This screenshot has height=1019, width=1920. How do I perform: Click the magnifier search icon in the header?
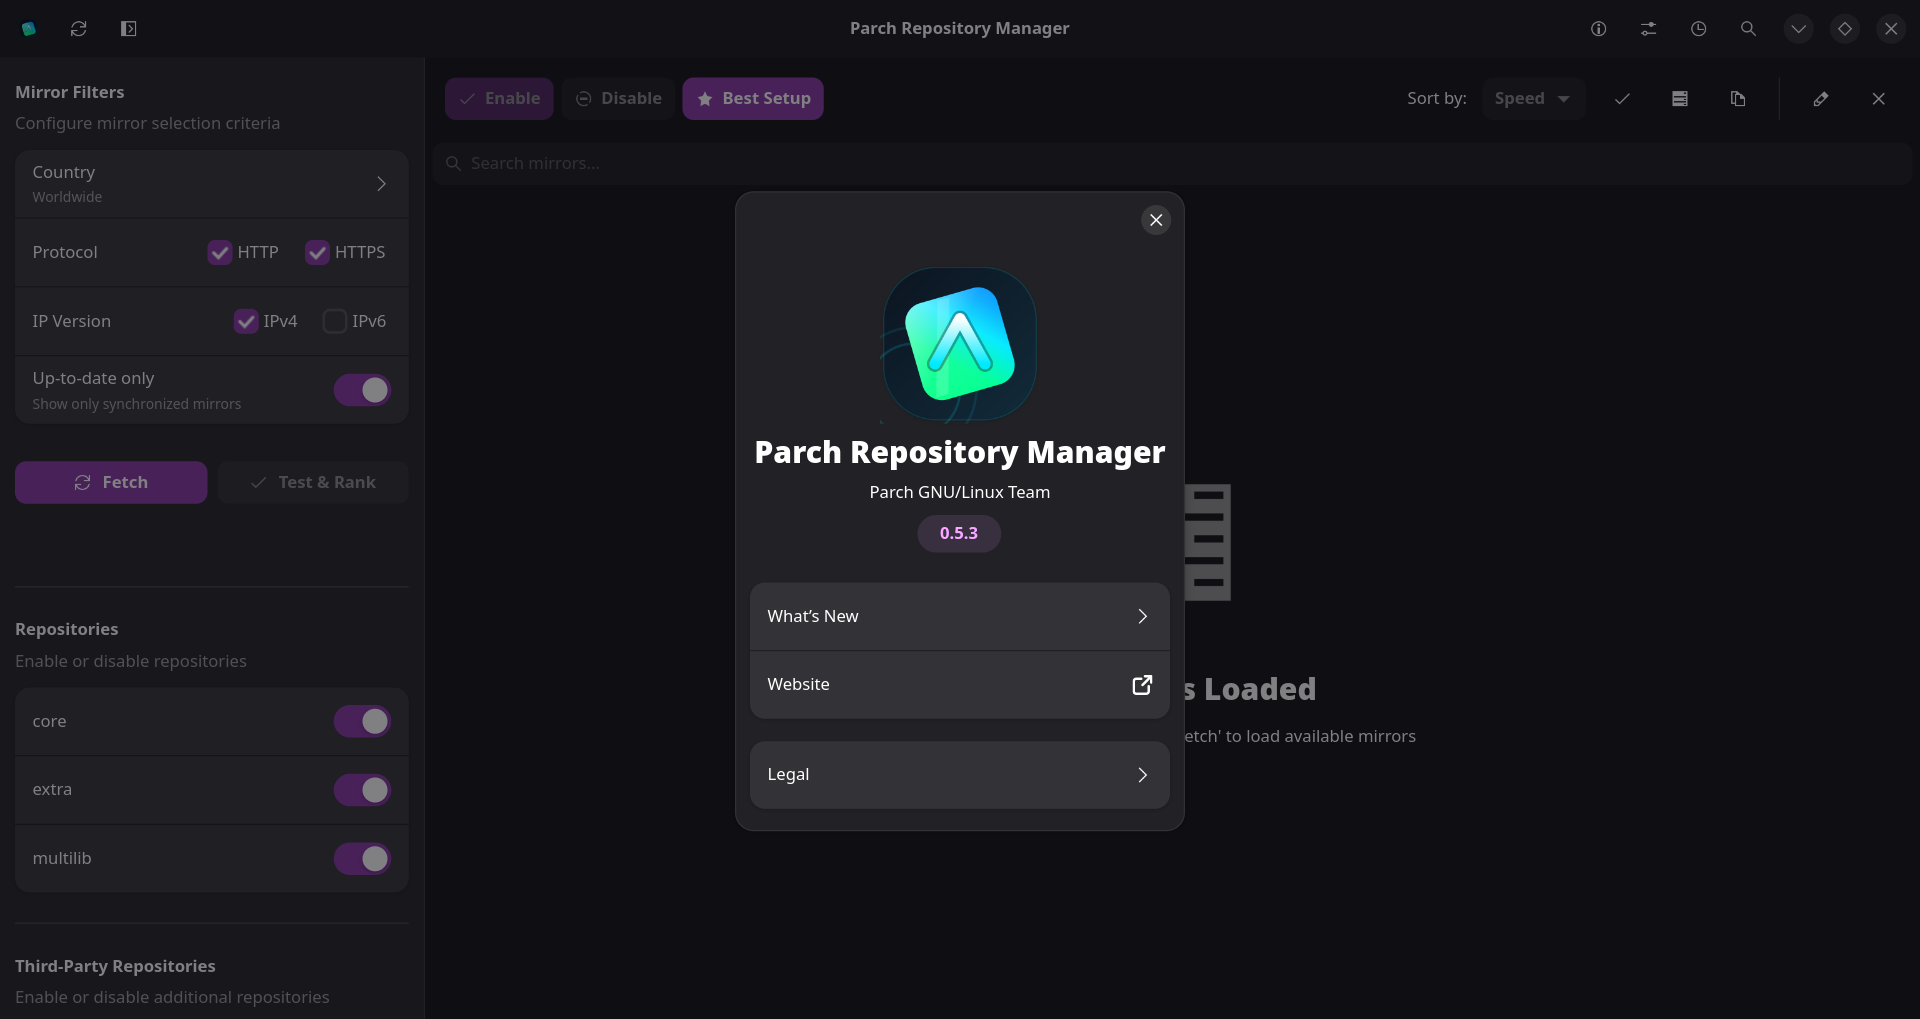coord(1749,29)
